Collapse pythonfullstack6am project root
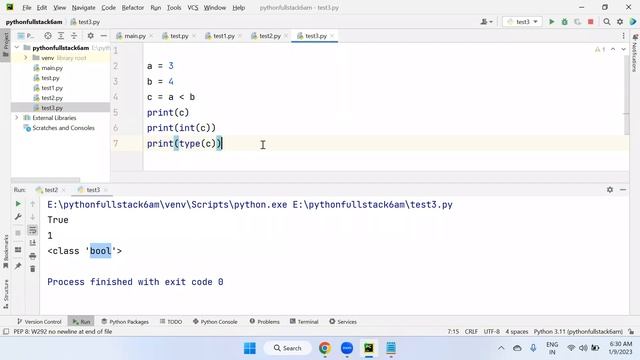Viewport: 640px width, 360px height. [17, 48]
